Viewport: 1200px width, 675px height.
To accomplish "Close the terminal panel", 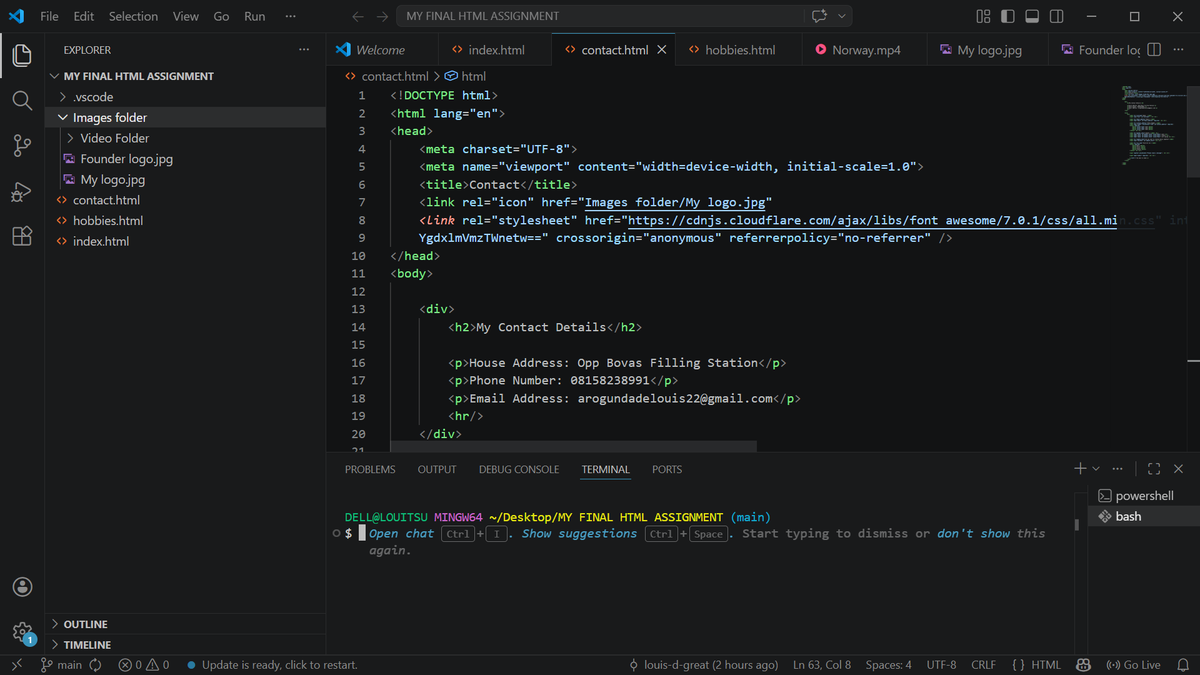I will coord(1178,469).
